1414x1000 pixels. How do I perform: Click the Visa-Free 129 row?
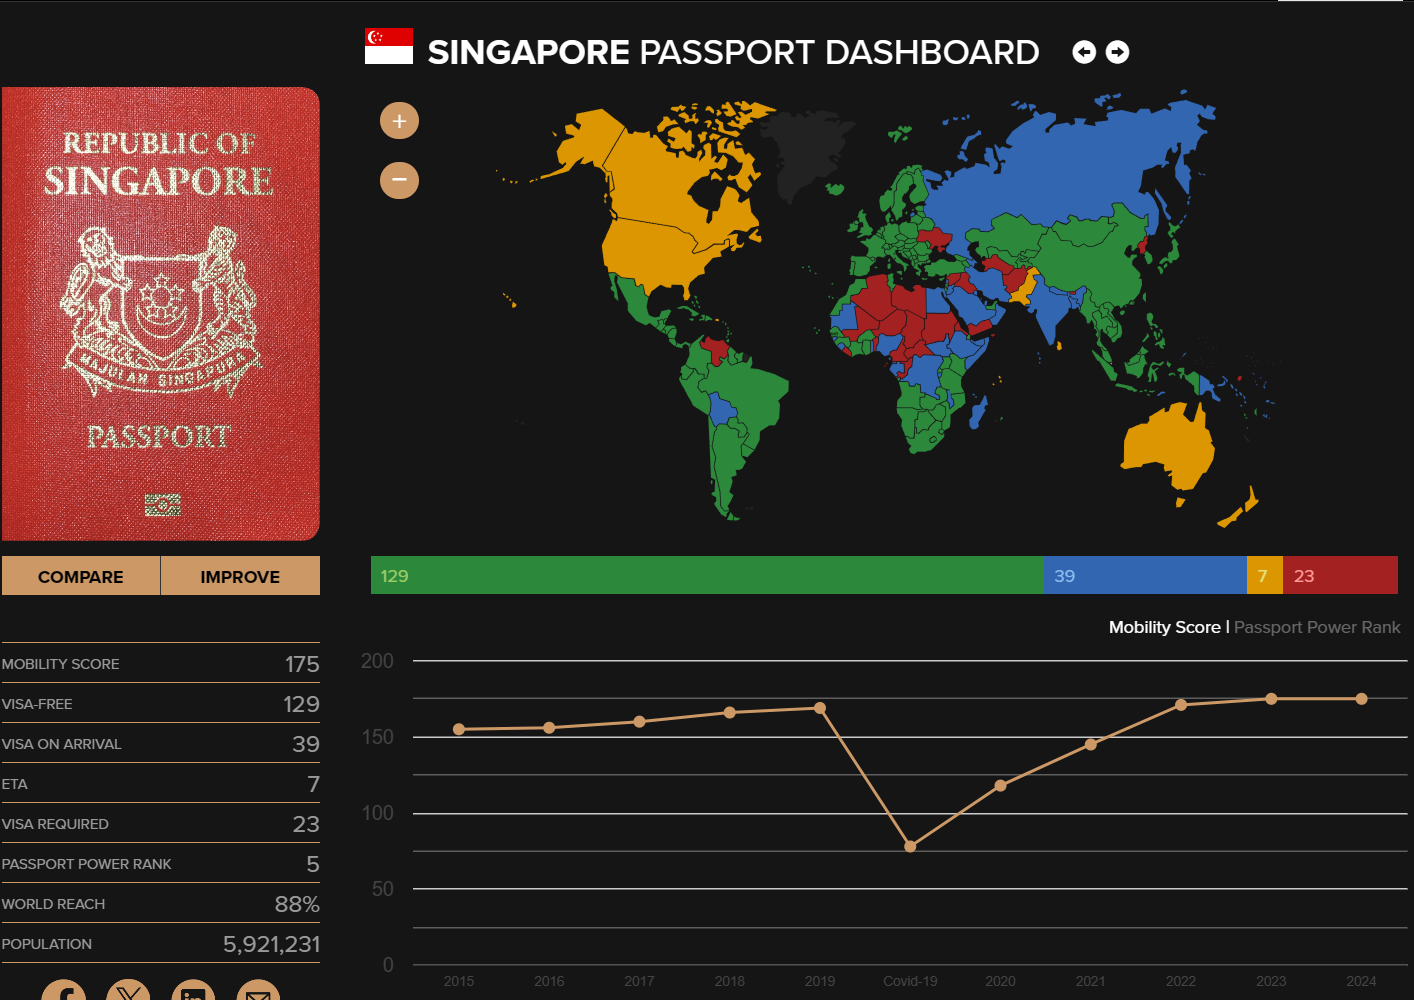pyautogui.click(x=160, y=703)
